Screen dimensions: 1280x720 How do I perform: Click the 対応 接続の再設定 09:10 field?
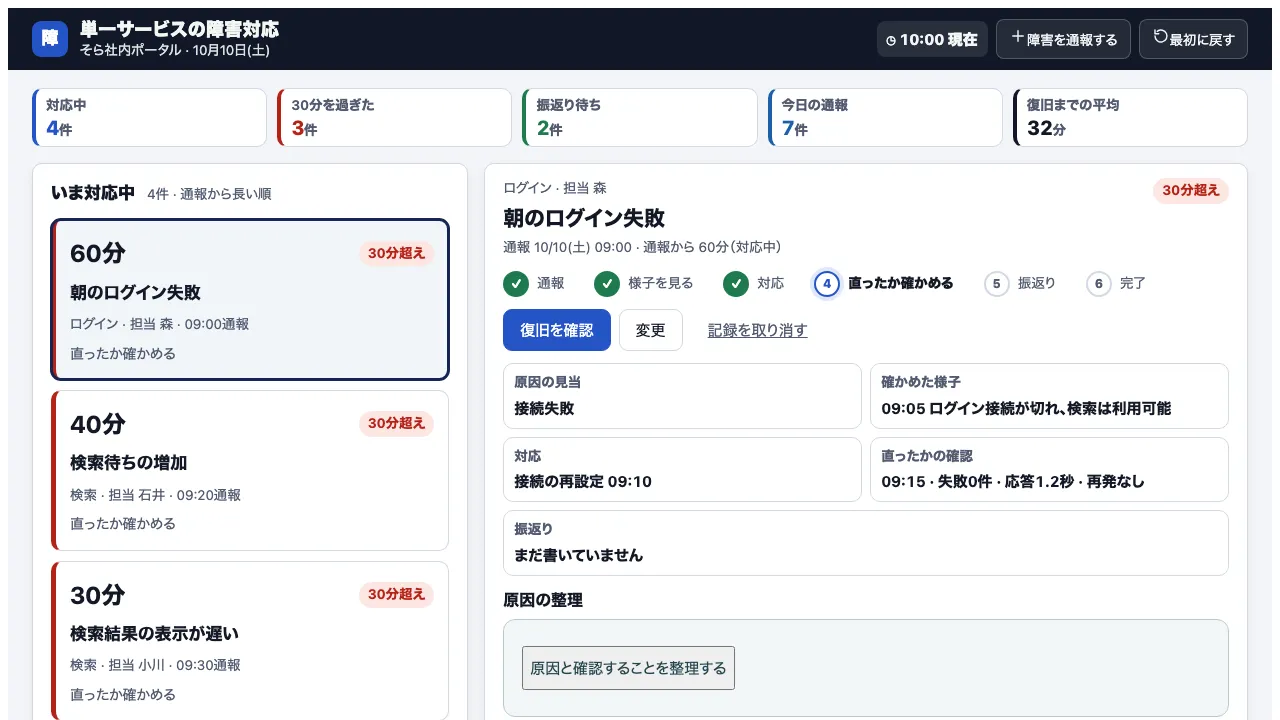pos(682,469)
